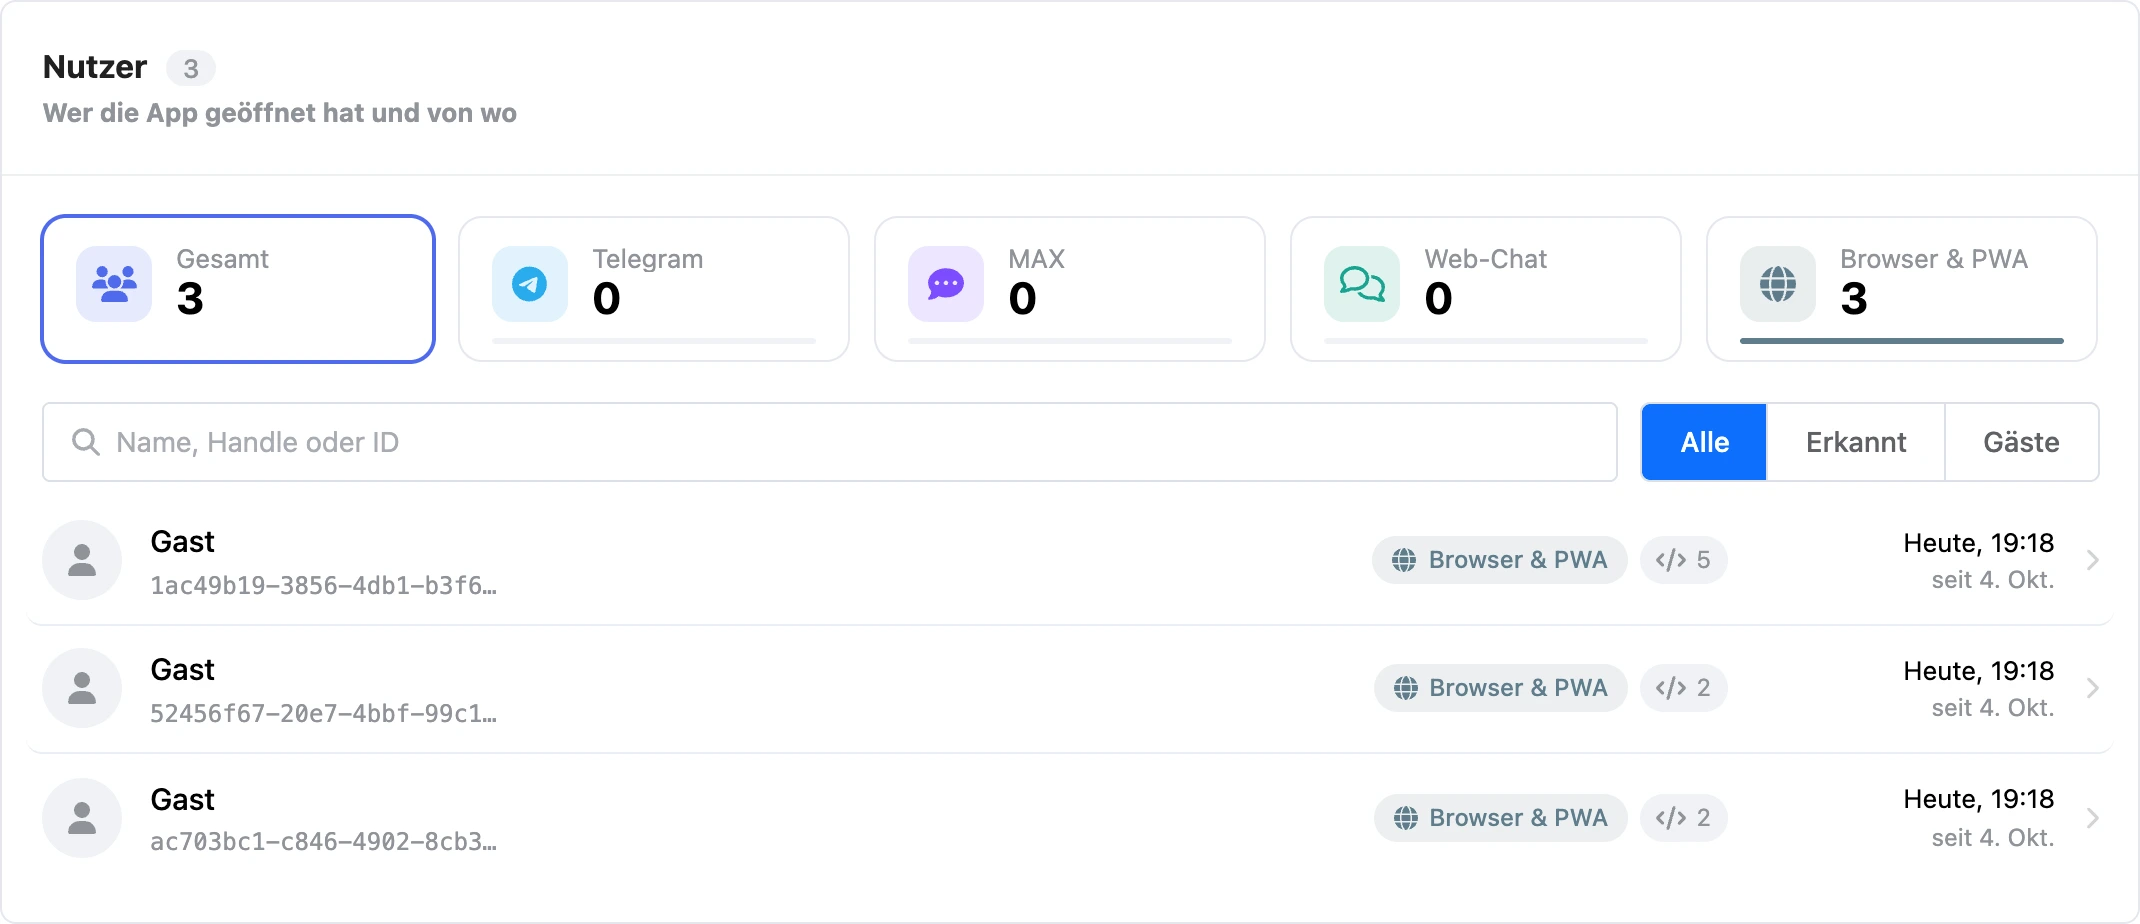Image resolution: width=2140 pixels, height=924 pixels.
Task: Switch filter to Erkannt
Action: click(1856, 442)
